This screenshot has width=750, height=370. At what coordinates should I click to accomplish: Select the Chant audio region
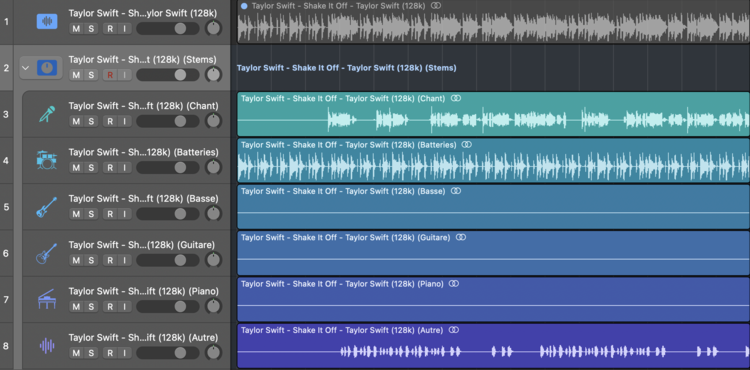(x=493, y=114)
